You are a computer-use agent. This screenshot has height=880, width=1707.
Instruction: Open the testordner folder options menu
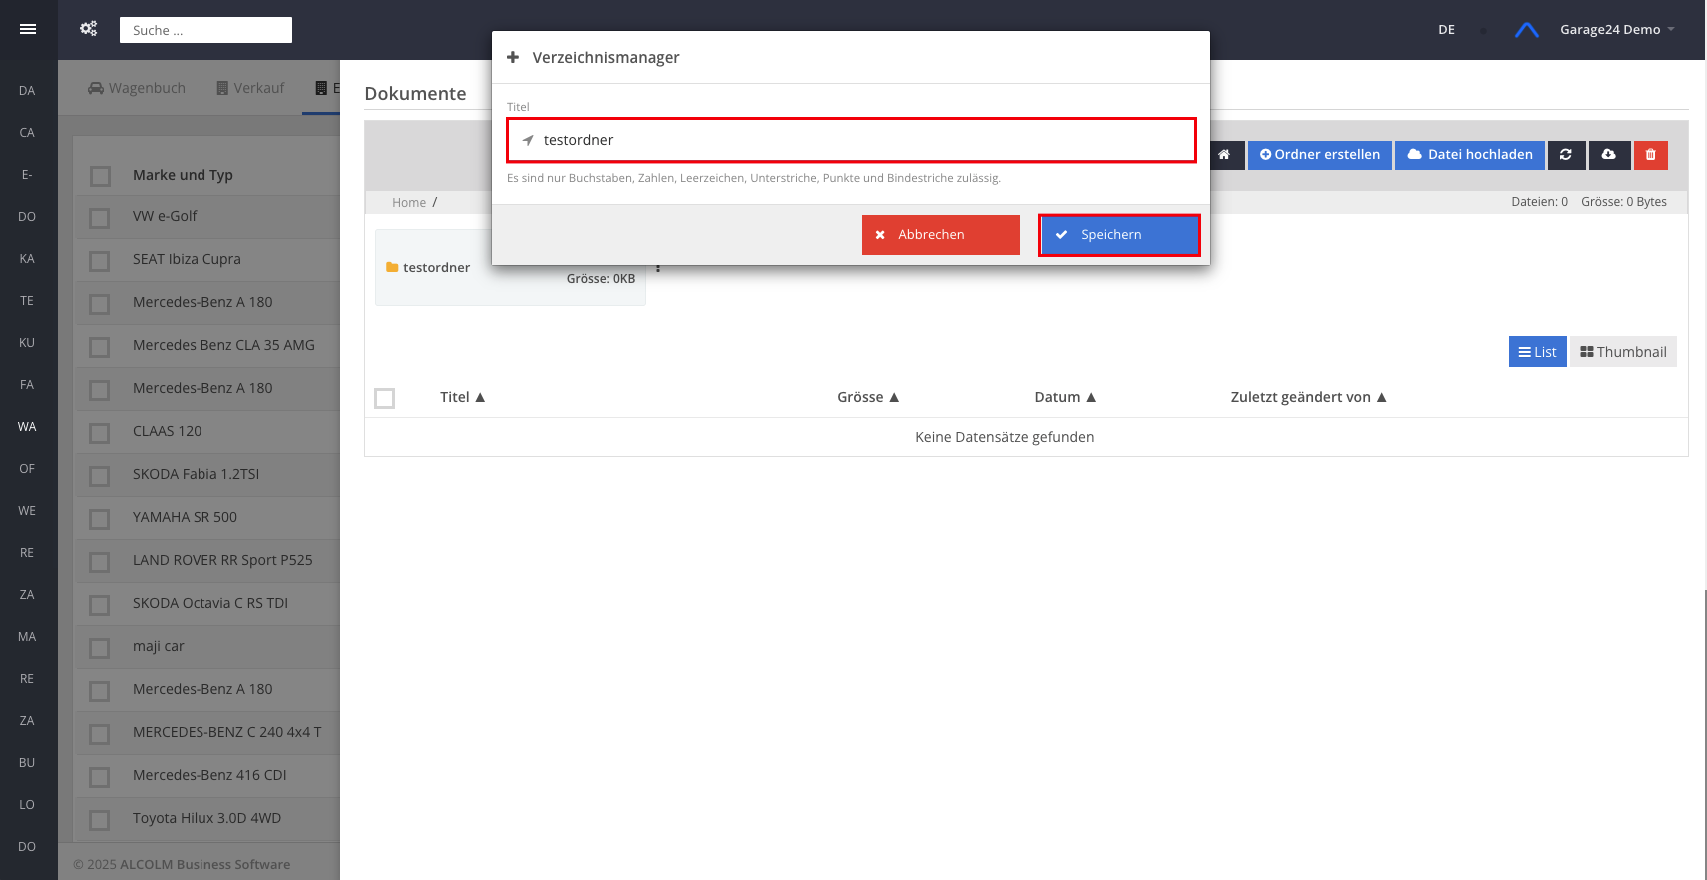[658, 269]
